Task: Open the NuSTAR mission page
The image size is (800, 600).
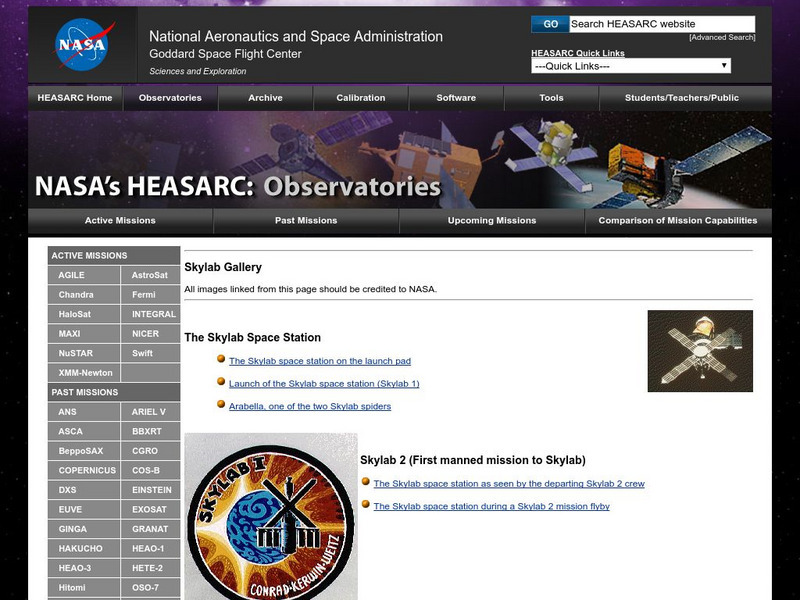Action: pyautogui.click(x=84, y=353)
